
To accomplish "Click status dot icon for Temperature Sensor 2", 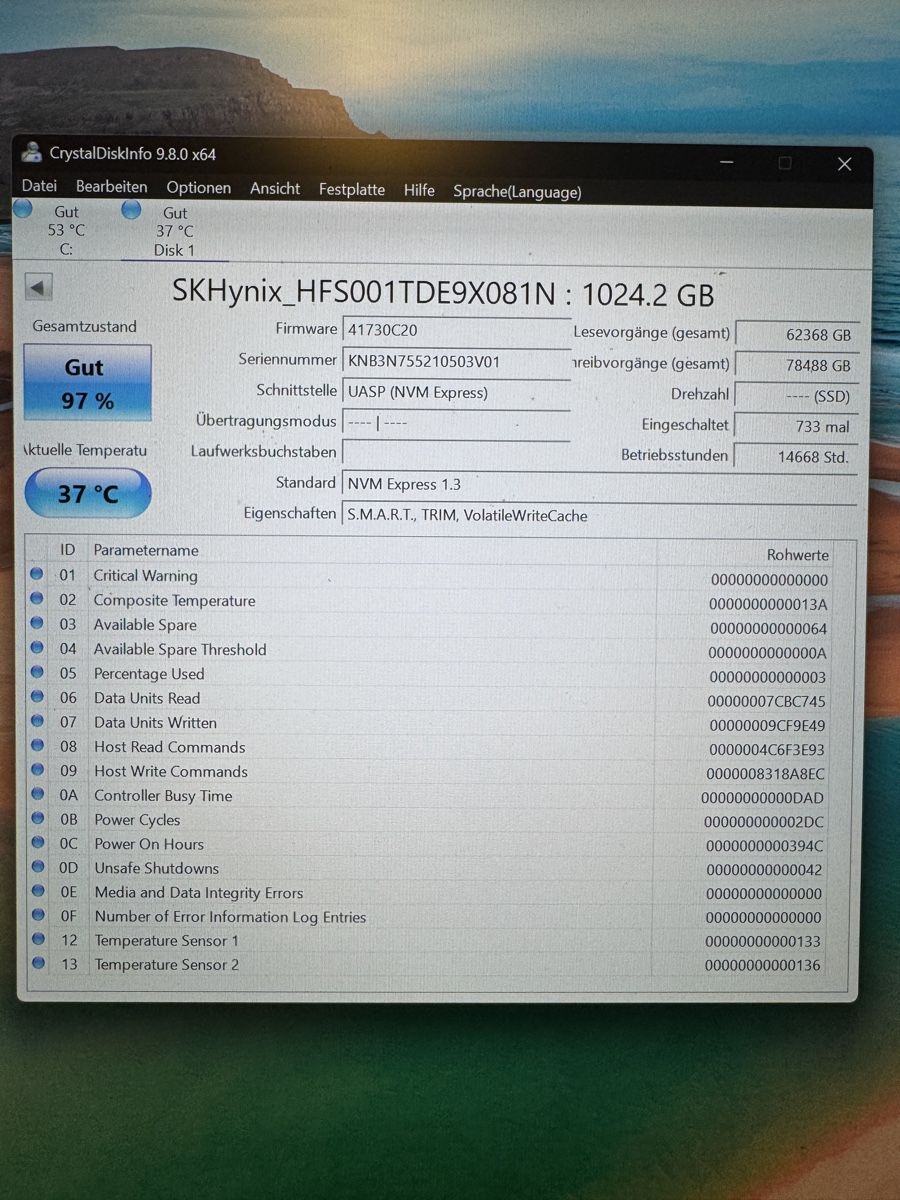I will (39, 963).
